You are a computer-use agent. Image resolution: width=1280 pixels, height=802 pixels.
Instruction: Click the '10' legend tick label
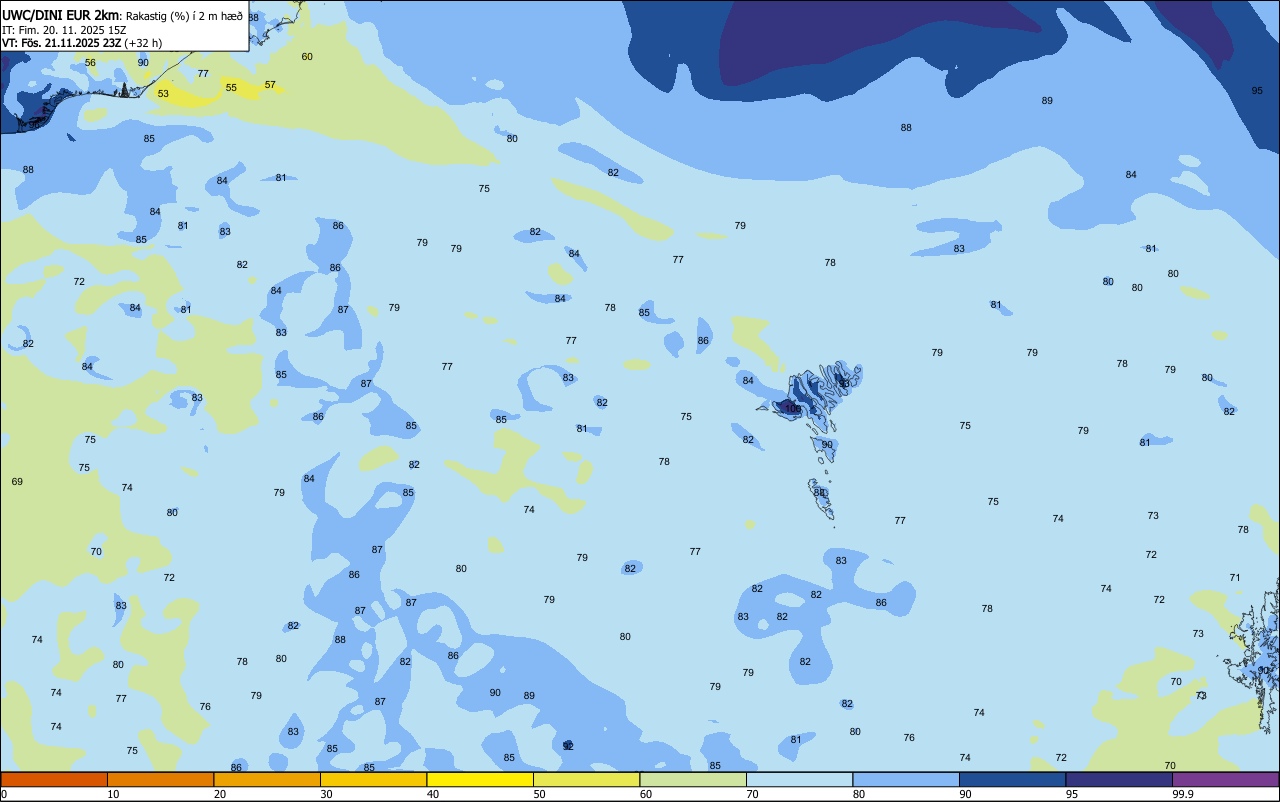[x=113, y=794]
